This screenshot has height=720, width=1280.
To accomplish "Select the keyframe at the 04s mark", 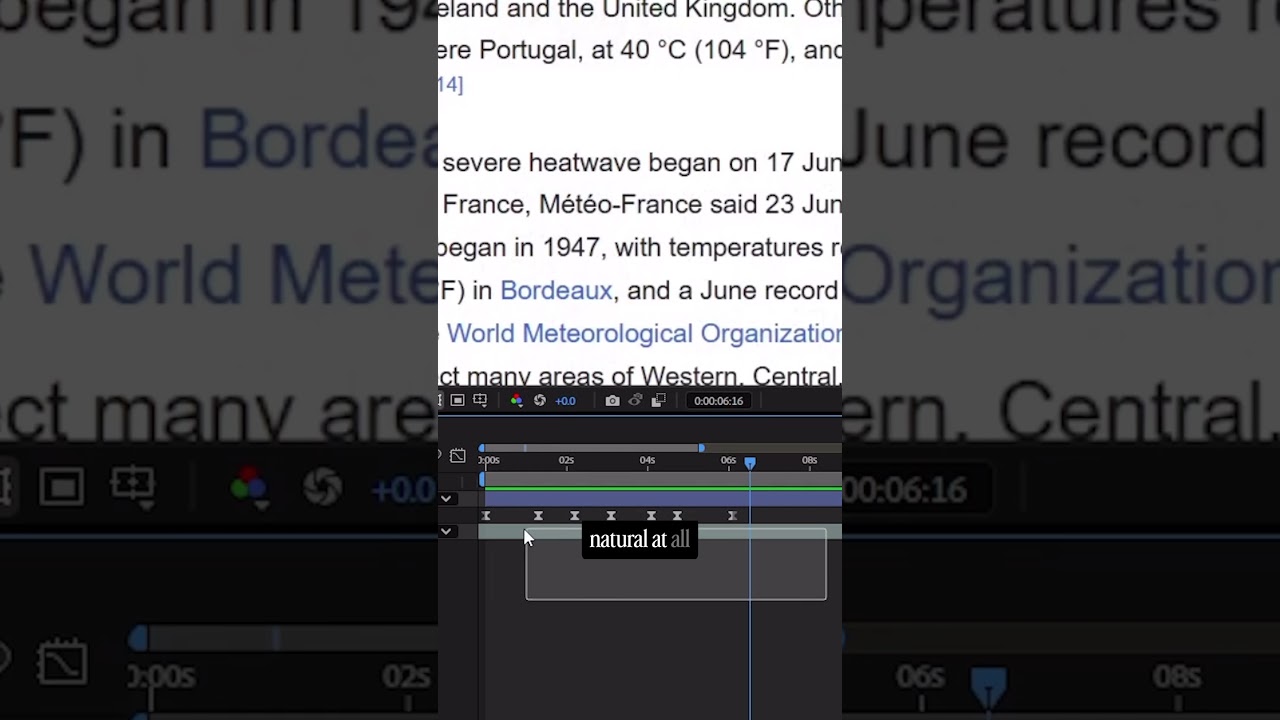I will point(651,516).
